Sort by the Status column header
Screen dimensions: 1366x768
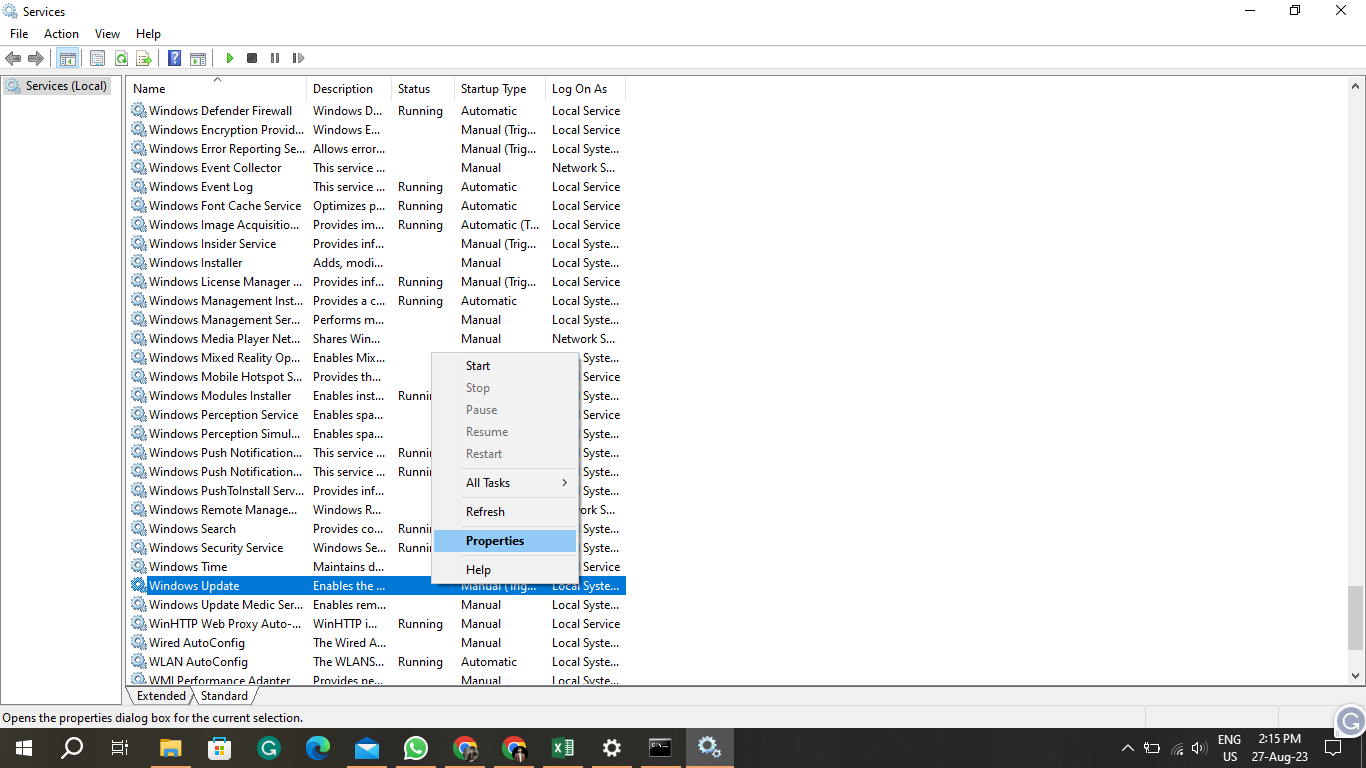tap(423, 89)
